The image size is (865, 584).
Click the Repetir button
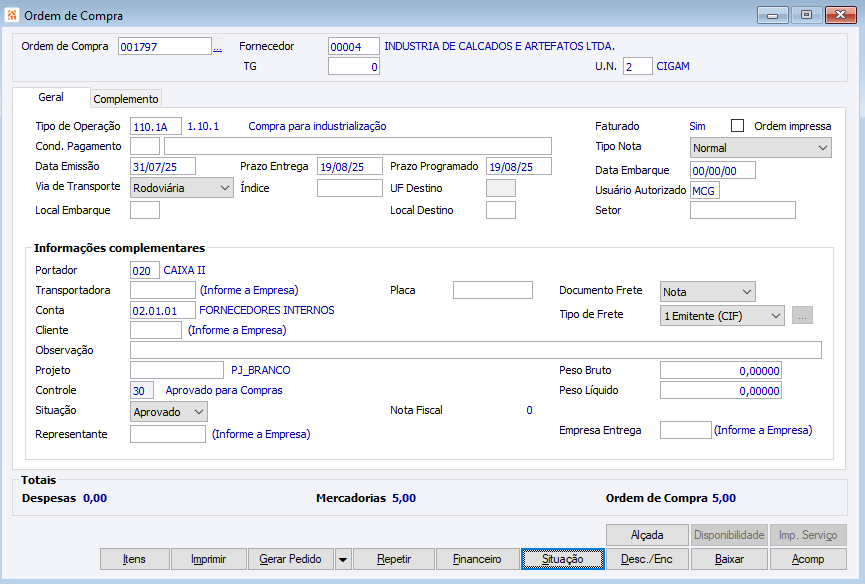tap(394, 559)
